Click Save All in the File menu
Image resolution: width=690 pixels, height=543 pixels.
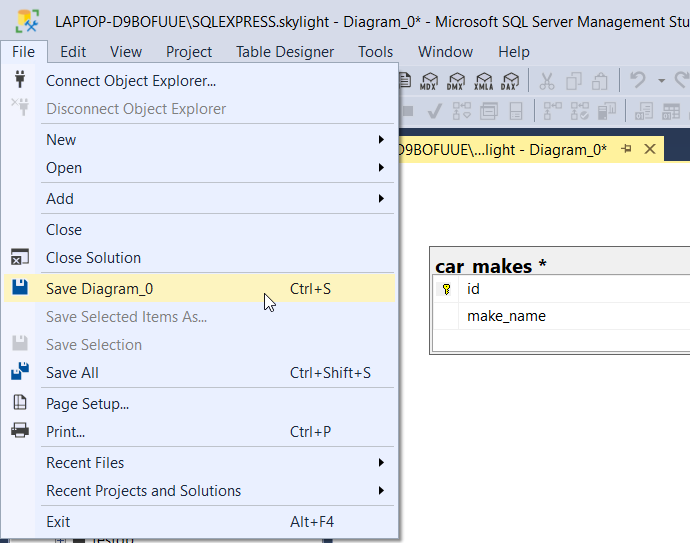click(x=72, y=373)
